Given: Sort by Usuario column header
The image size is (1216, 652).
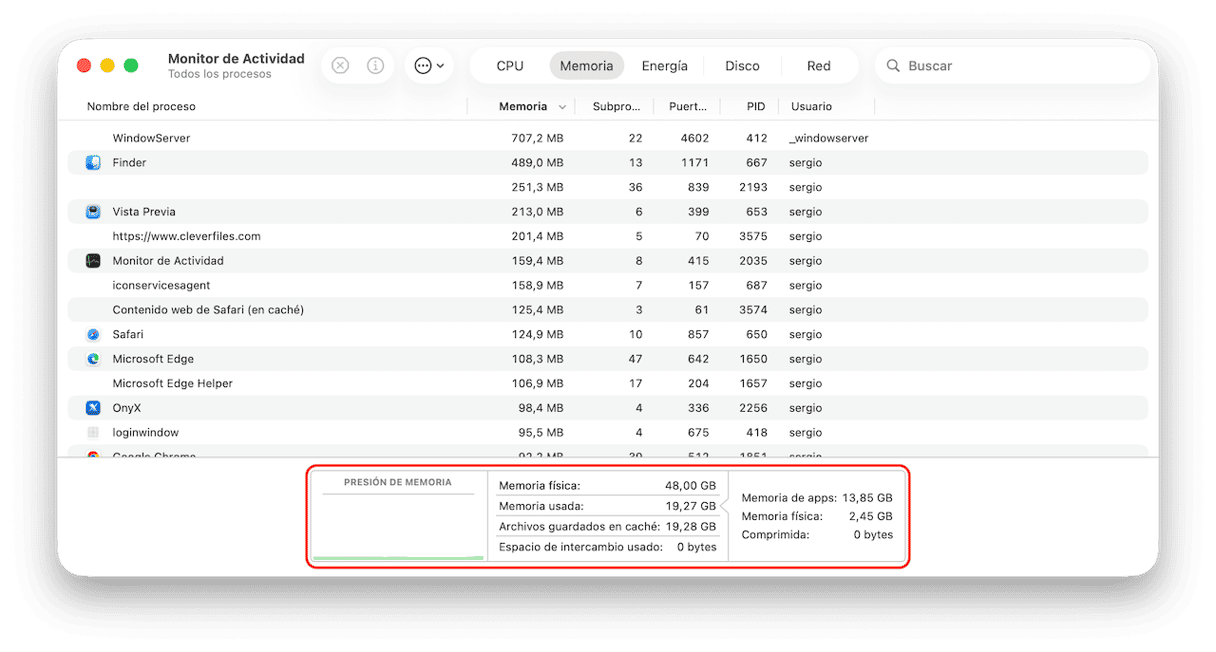Looking at the screenshot, I should [811, 106].
